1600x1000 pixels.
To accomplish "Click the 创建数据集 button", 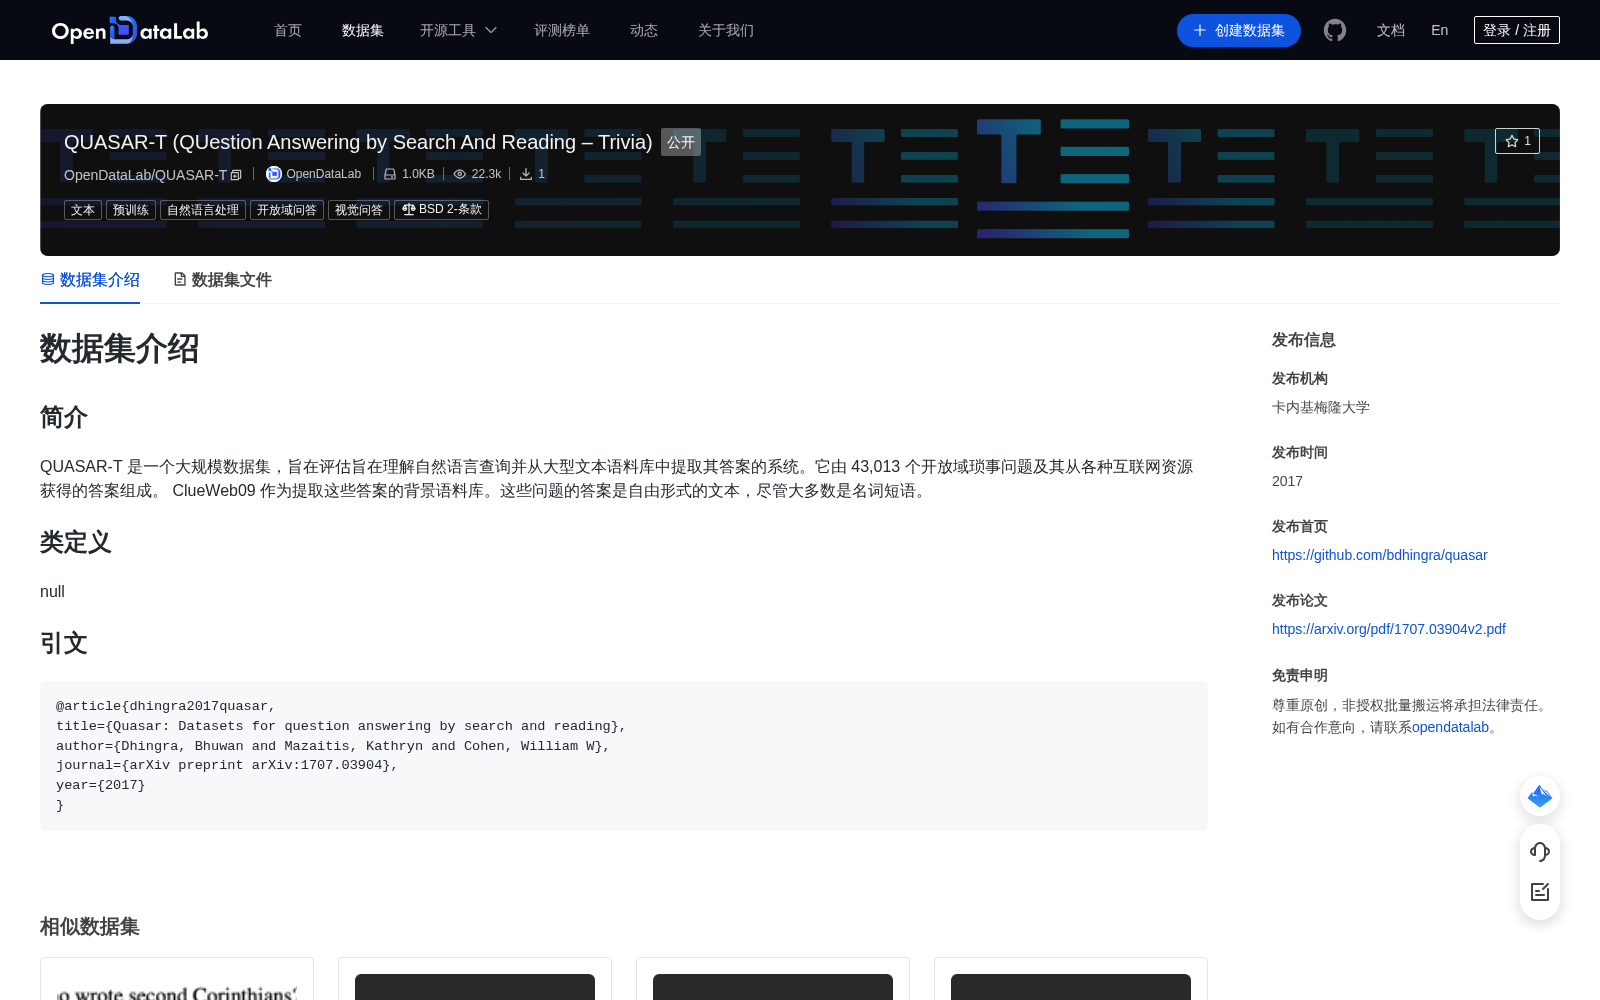I will tap(1239, 30).
